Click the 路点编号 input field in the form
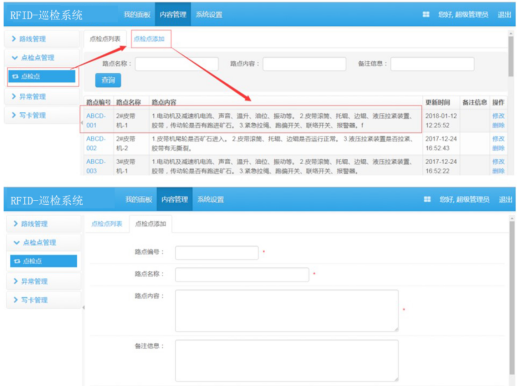Image resolution: width=520 pixels, height=386 pixels. pyautogui.click(x=217, y=253)
